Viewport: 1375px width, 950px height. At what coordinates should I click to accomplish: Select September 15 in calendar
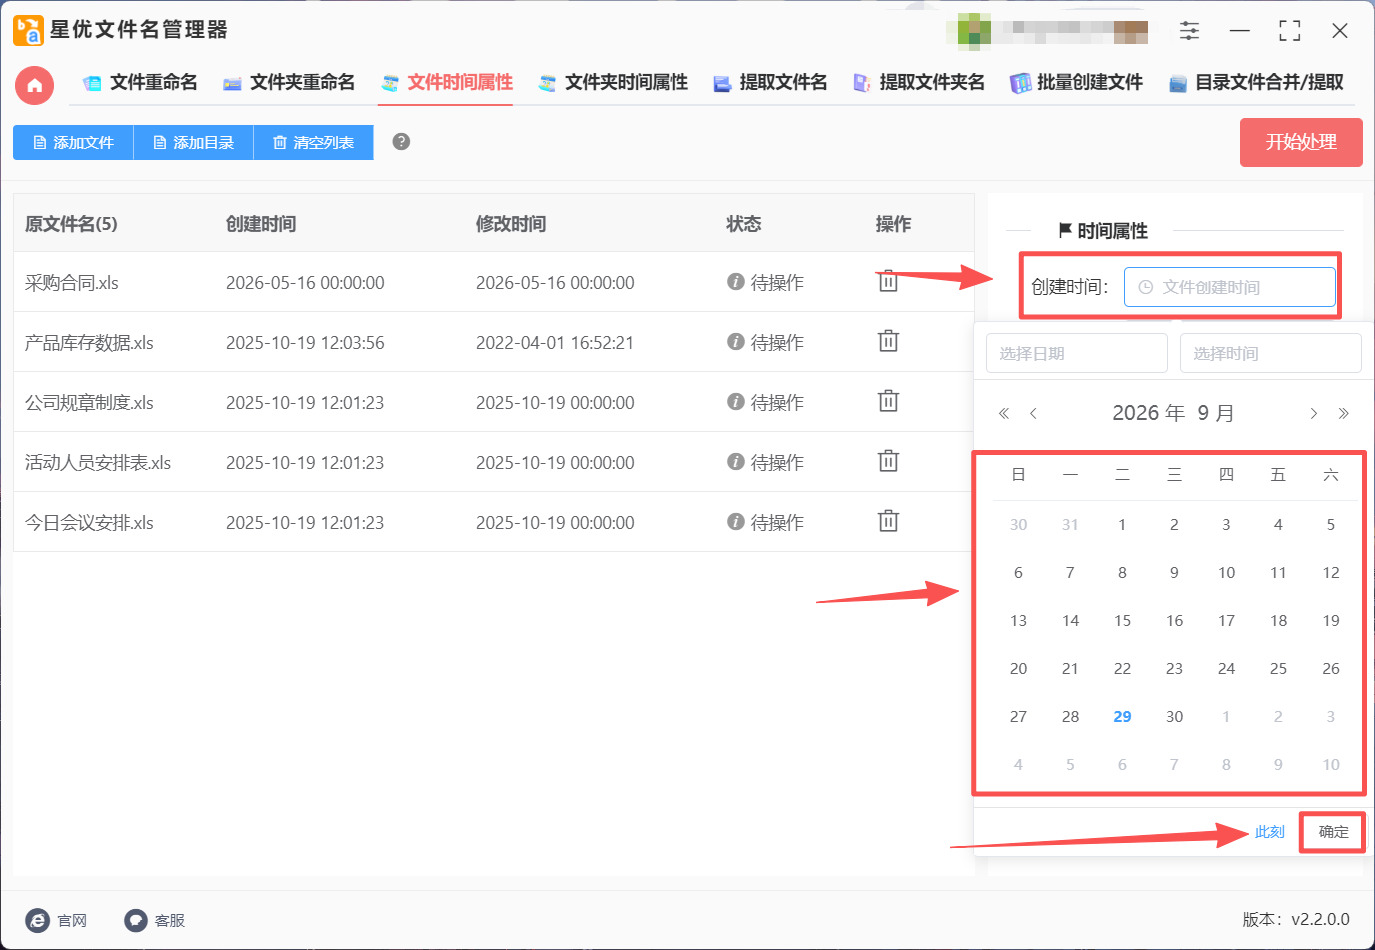pyautogui.click(x=1122, y=620)
